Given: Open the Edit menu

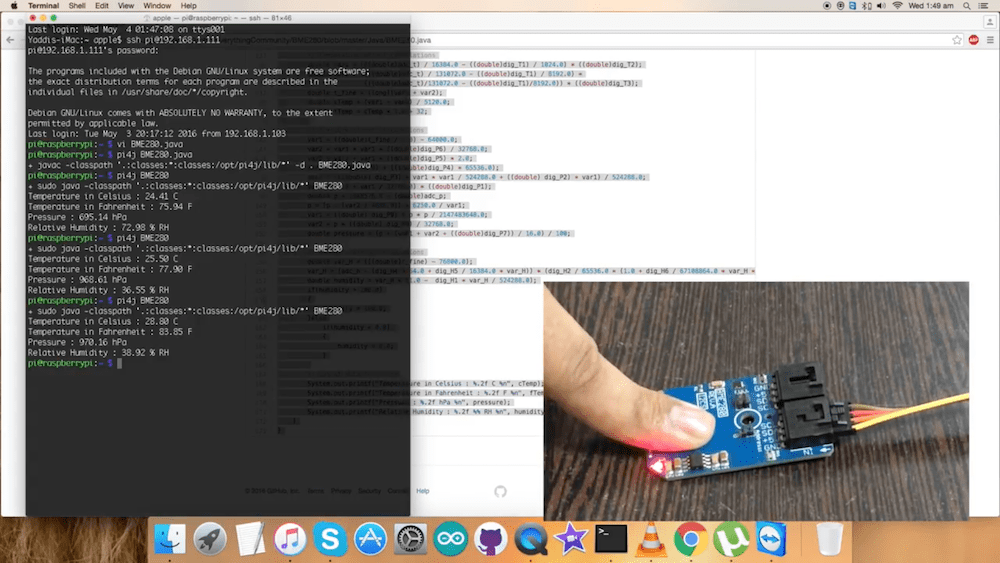Looking at the screenshot, I should click(x=102, y=6).
